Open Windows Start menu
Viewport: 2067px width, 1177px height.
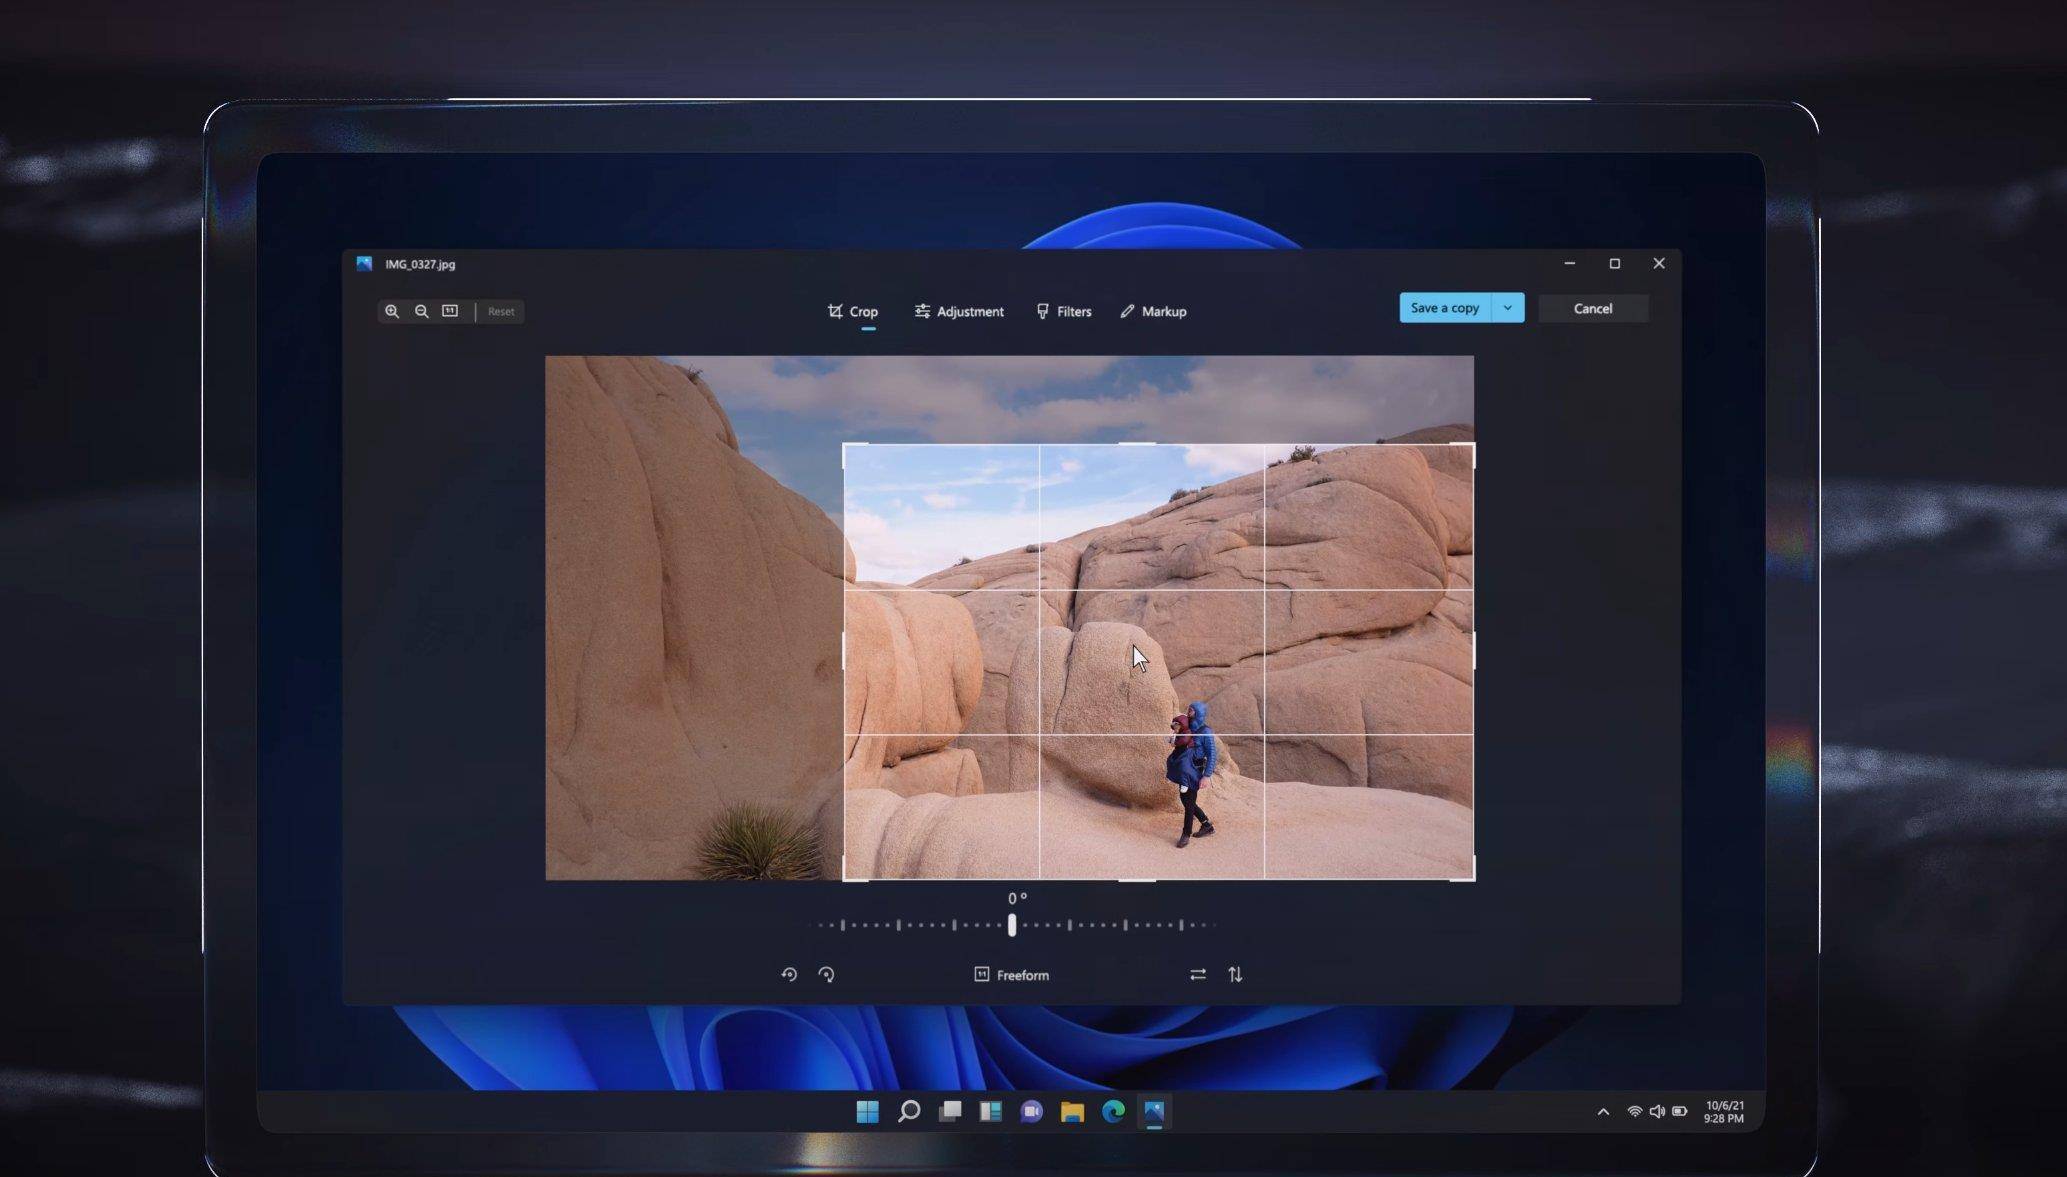pyautogui.click(x=867, y=1112)
